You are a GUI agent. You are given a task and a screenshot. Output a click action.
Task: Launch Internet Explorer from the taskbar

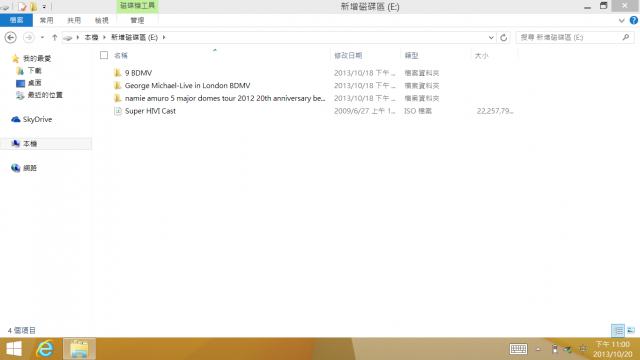pyautogui.click(x=45, y=349)
